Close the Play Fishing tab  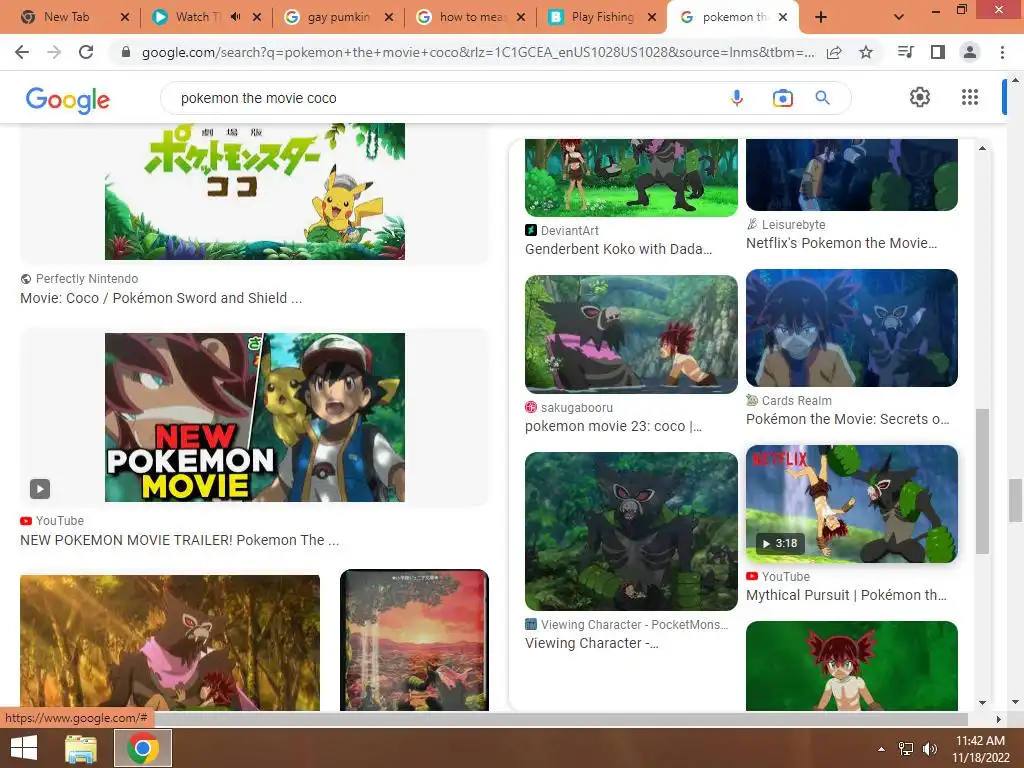coord(652,17)
